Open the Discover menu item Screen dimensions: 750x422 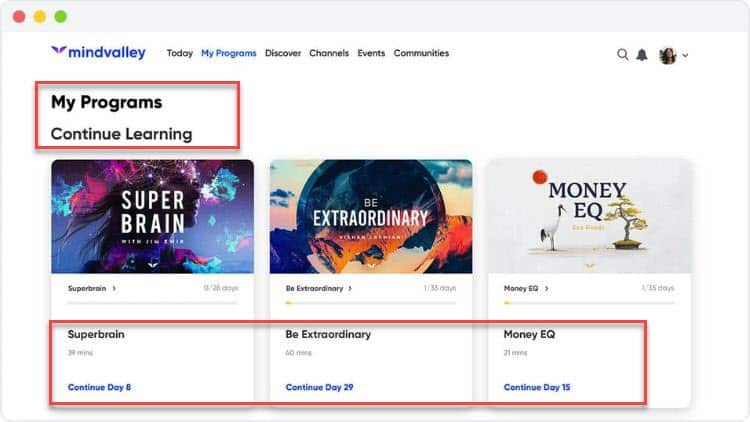pos(283,53)
